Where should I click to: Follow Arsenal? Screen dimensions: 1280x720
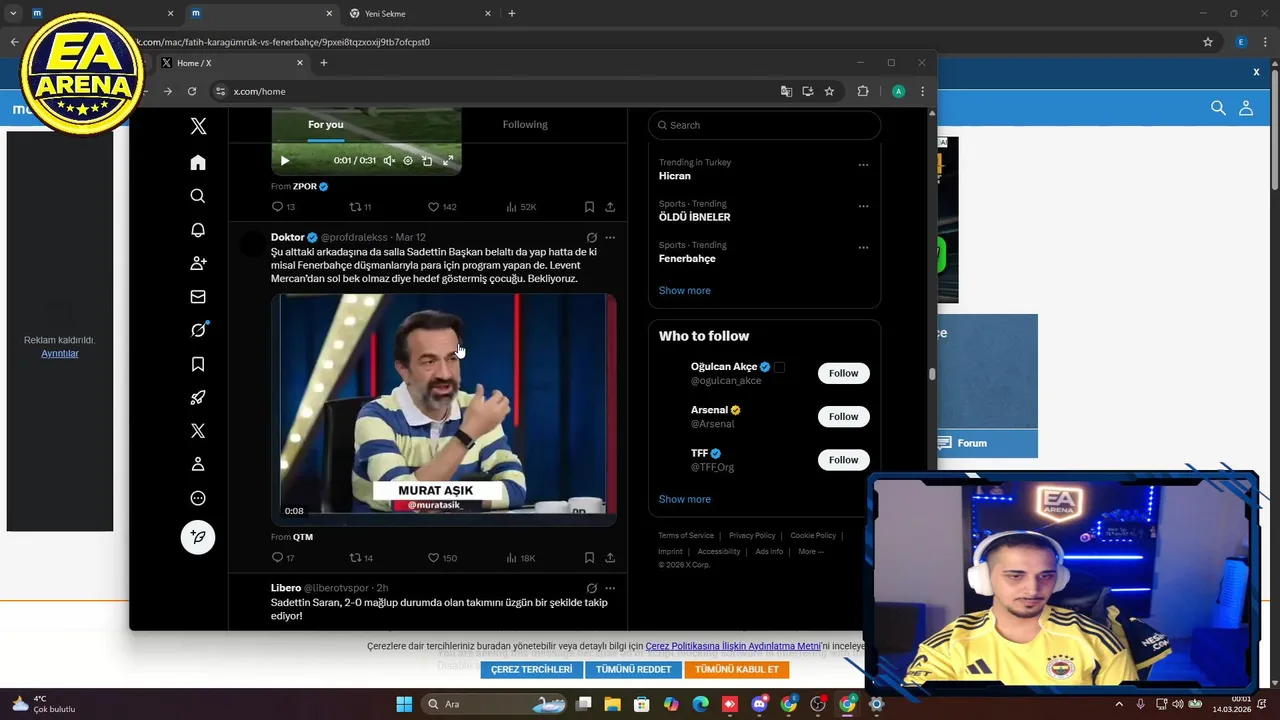[843, 416]
